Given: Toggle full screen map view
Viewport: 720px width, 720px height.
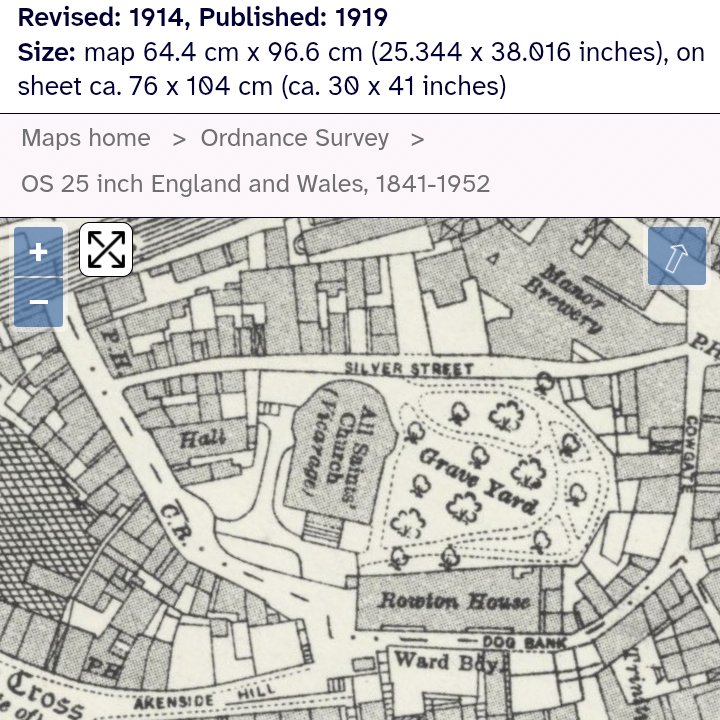Looking at the screenshot, I should (x=106, y=250).
